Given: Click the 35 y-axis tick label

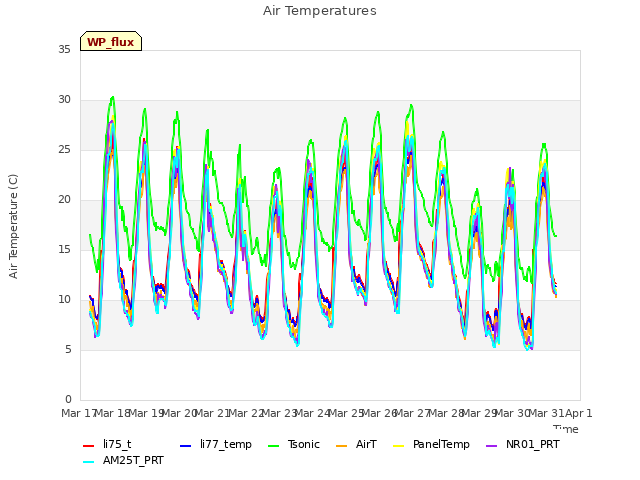Looking at the screenshot, I should [x=64, y=49].
